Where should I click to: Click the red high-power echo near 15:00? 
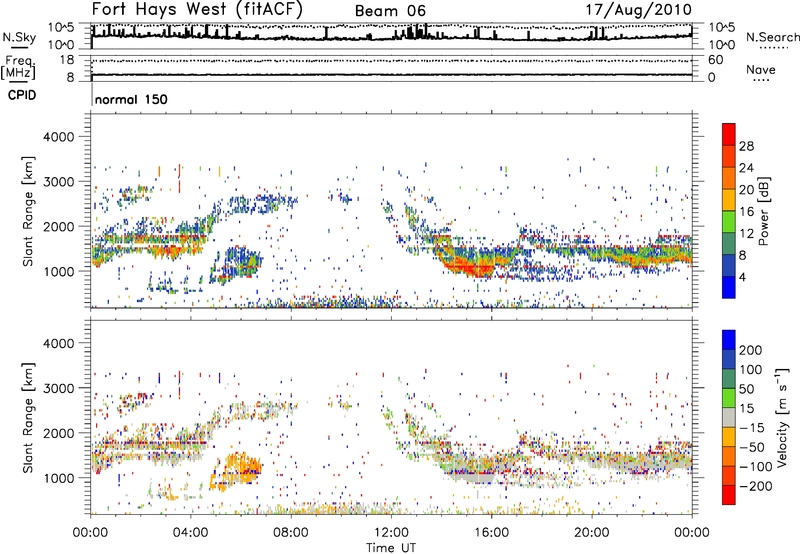pos(470,266)
